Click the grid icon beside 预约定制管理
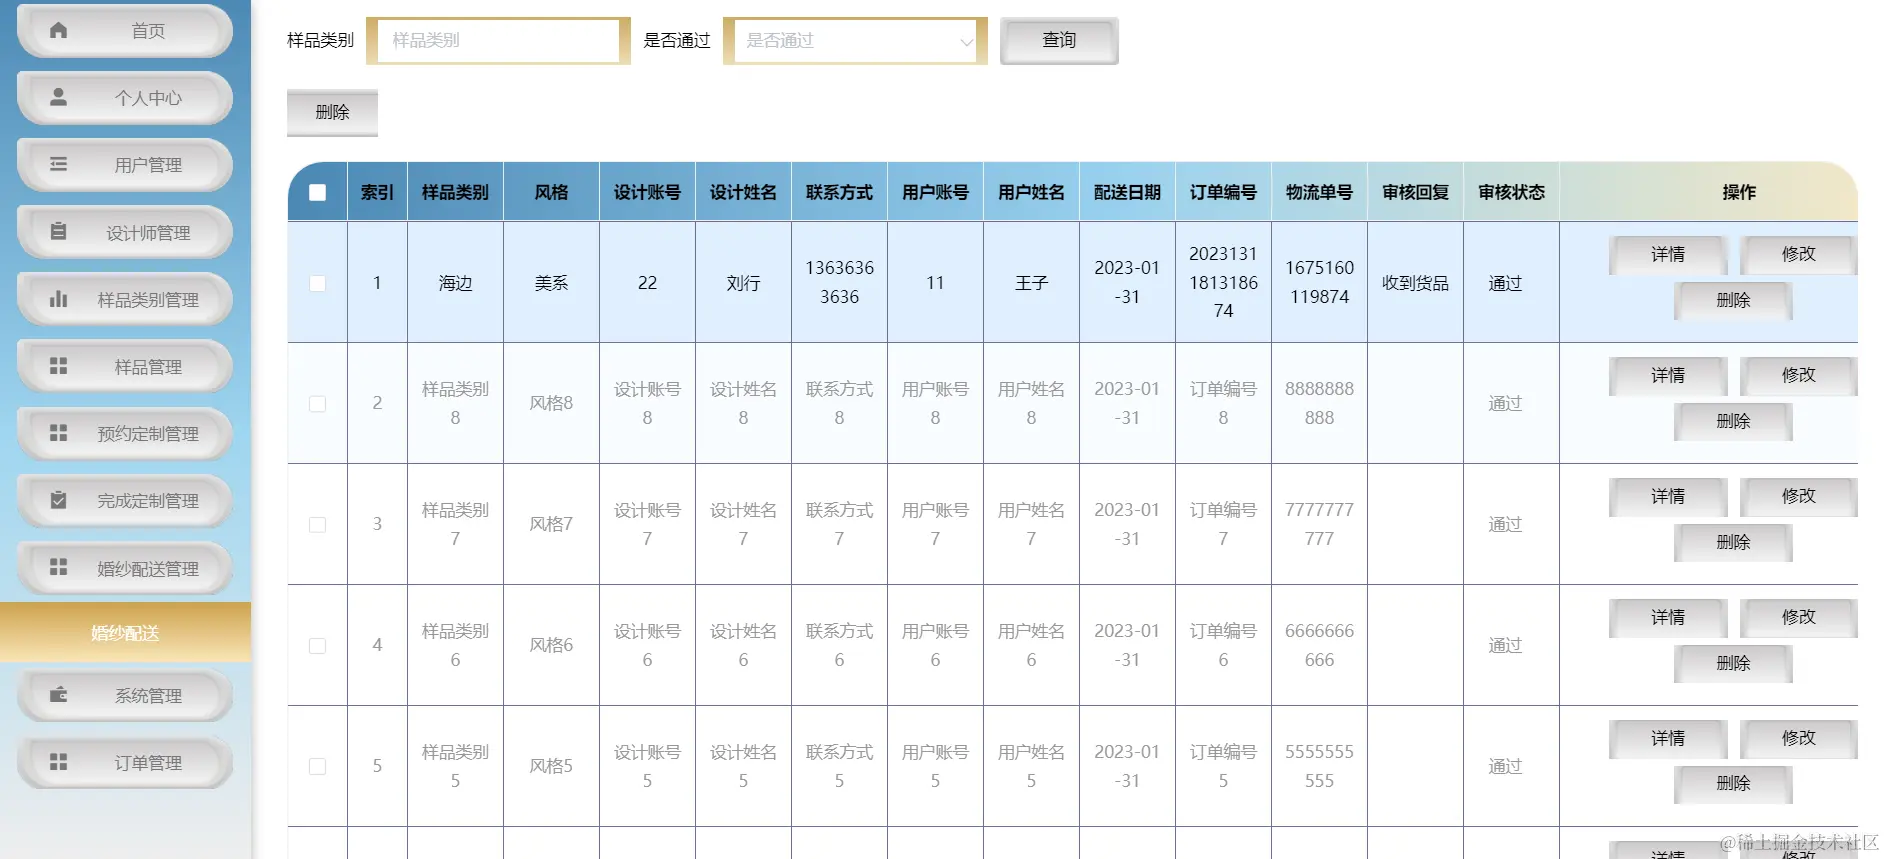1886x859 pixels. [58, 433]
